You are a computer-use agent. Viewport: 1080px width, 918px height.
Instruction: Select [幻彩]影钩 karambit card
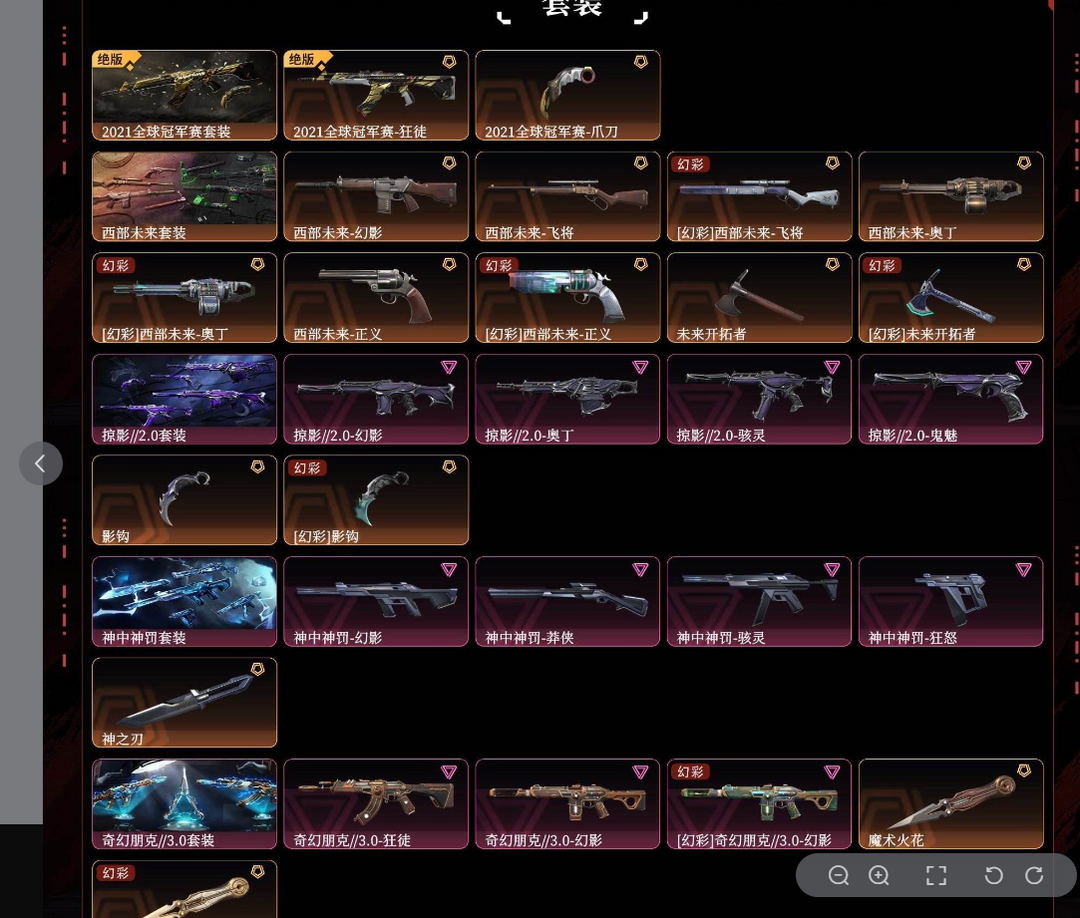click(376, 500)
